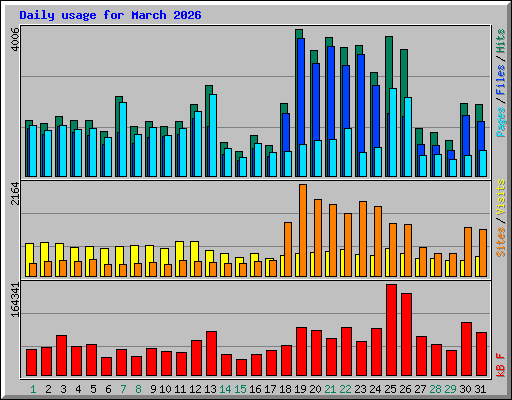Screen dimensions: 512x400
Task: Click the 'Sites' legend label
Action: [x=501, y=242]
